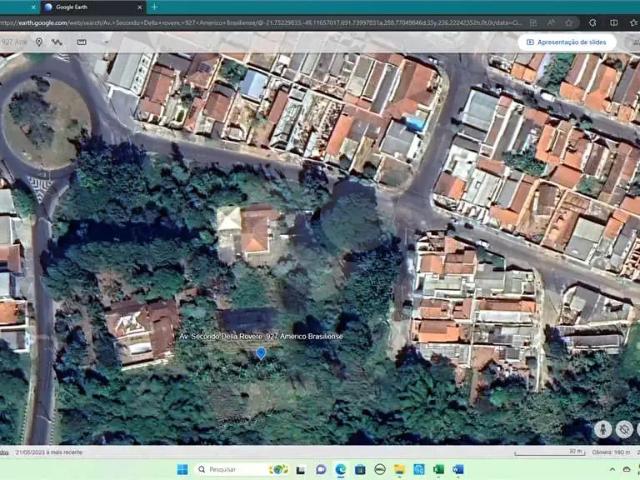Viewport: 640px width, 480px height.
Task: Add page to favorites star in address bar
Action: coord(569,23)
